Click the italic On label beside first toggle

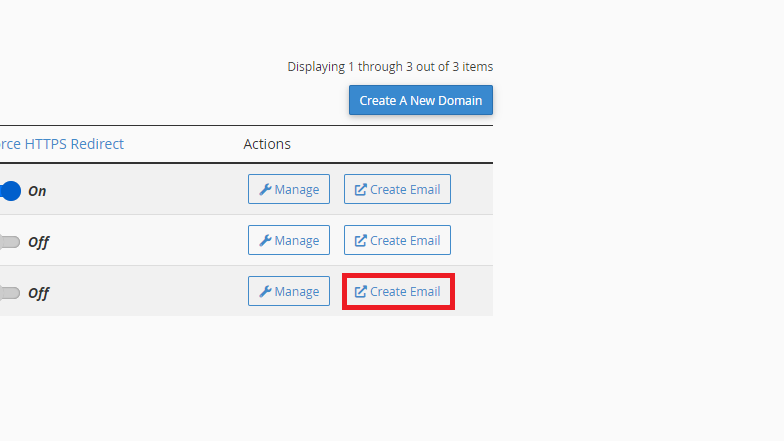coord(37,191)
